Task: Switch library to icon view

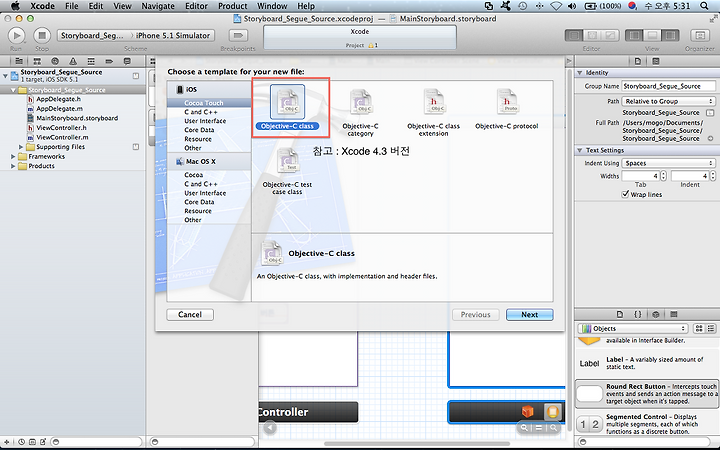Action: [699, 328]
